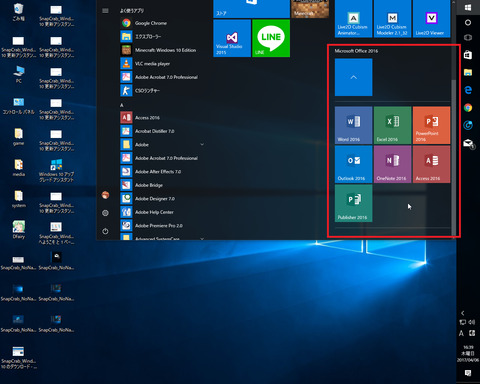Open Adobe Help Center
Screen dimensions: 480x384
[163, 212]
